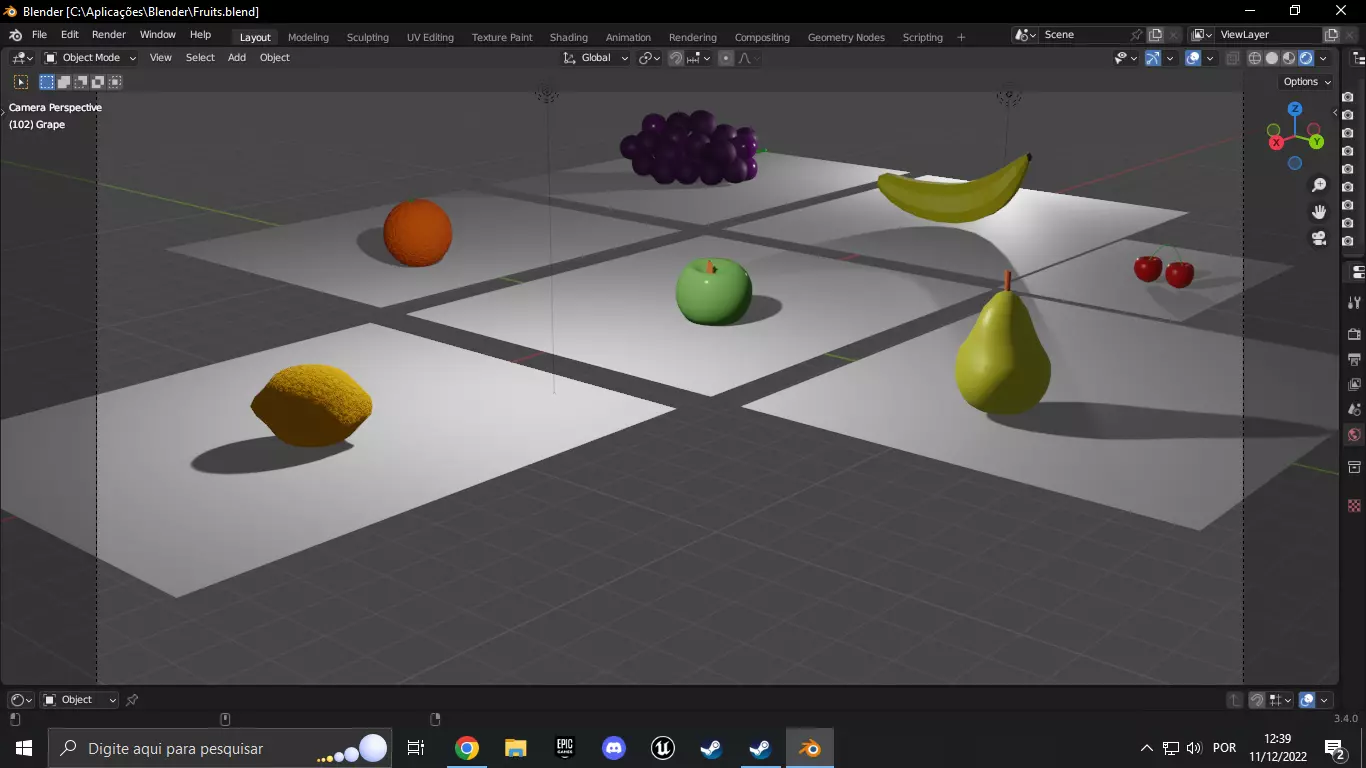The height and width of the screenshot is (768, 1366).
Task: Open the Tool properties tab
Action: (x=1354, y=302)
